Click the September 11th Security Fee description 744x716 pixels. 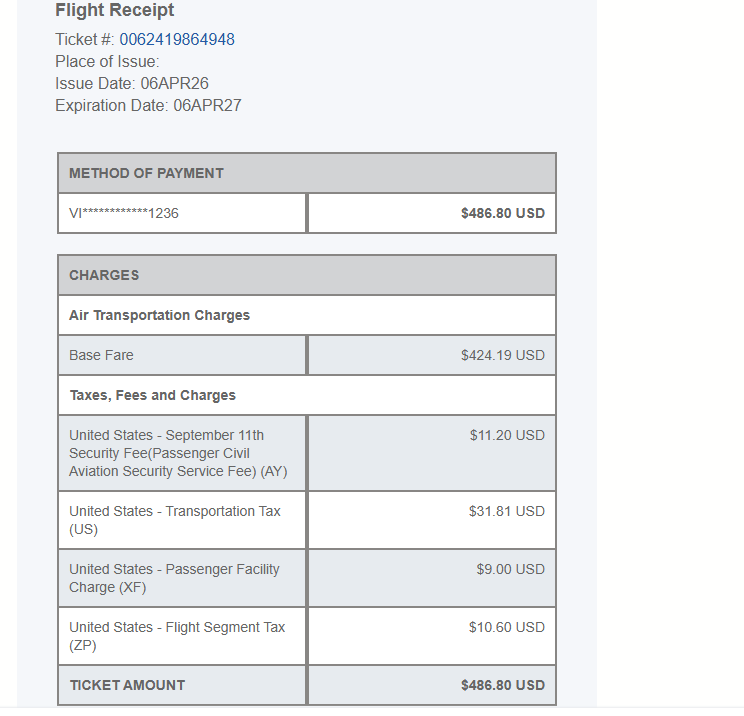click(178, 453)
